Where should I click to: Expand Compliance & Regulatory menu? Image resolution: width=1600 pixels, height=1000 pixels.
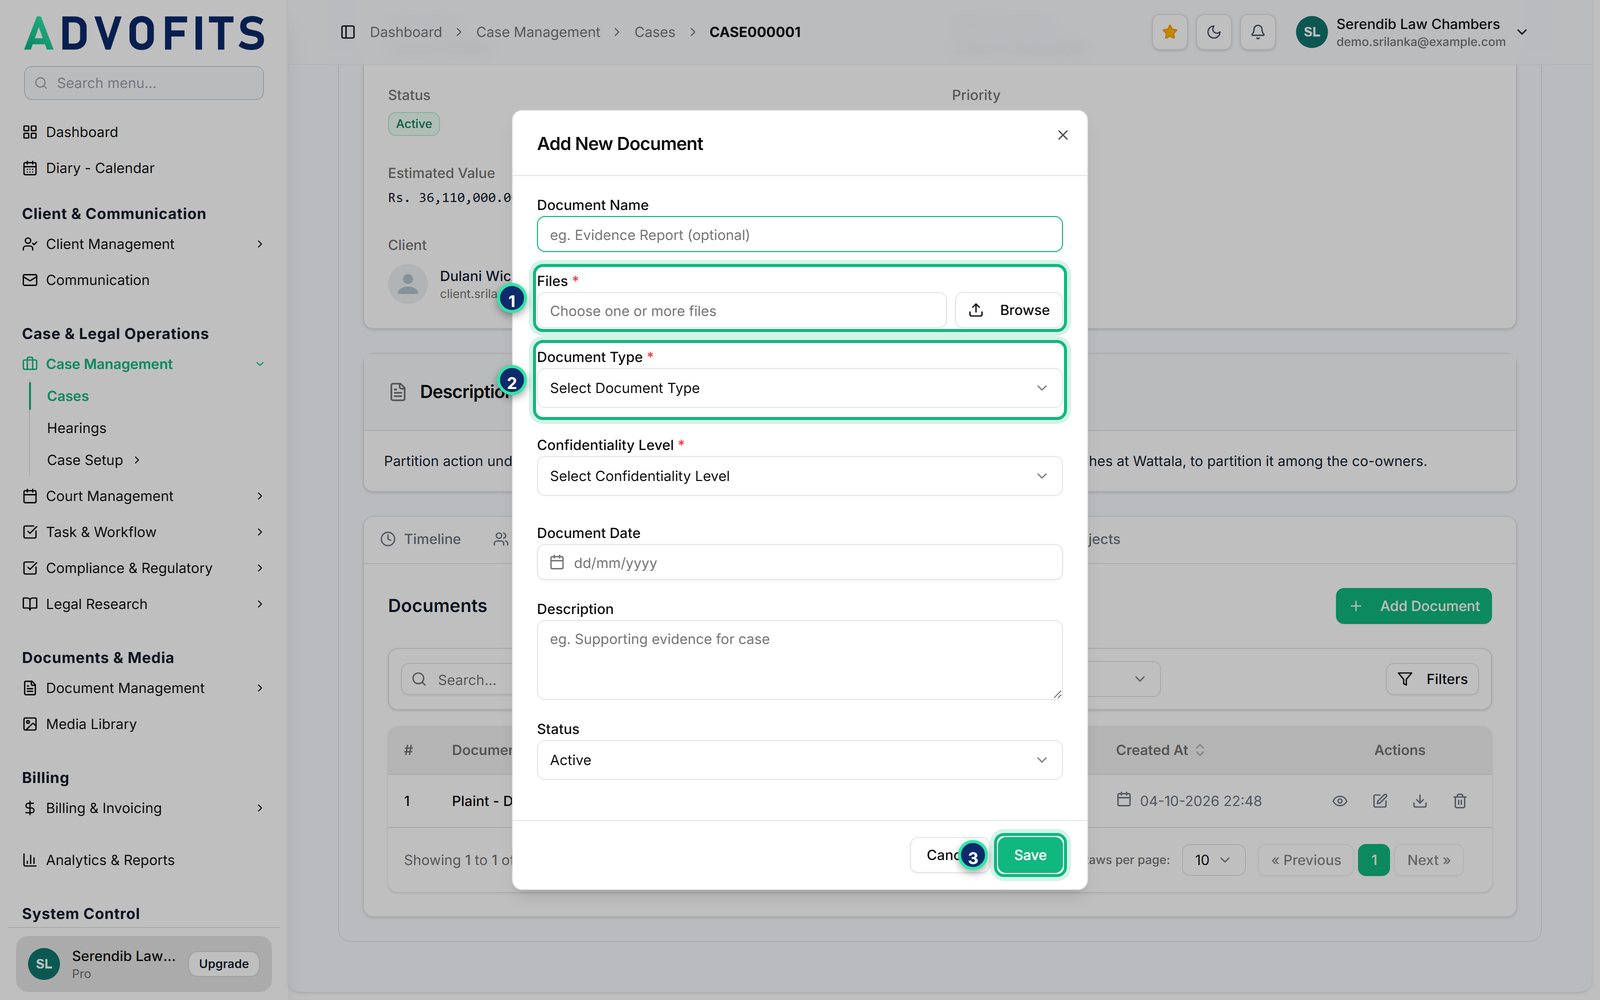coord(143,568)
